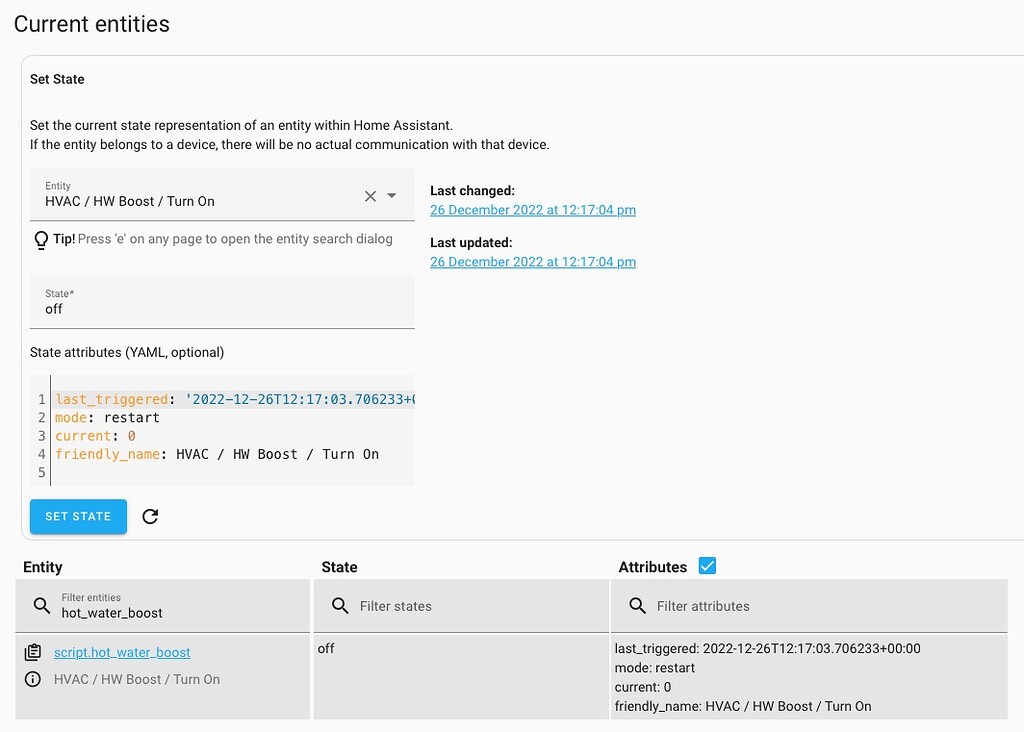Click the search icon in Filter attributes
The height and width of the screenshot is (732, 1024).
[637, 605]
